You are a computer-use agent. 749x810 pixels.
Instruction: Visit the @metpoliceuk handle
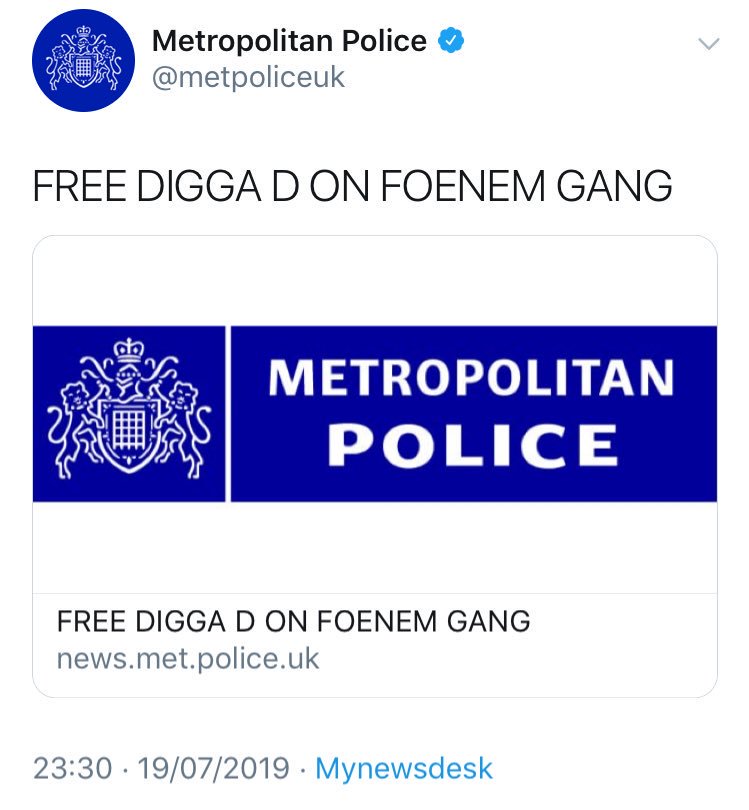(x=248, y=77)
